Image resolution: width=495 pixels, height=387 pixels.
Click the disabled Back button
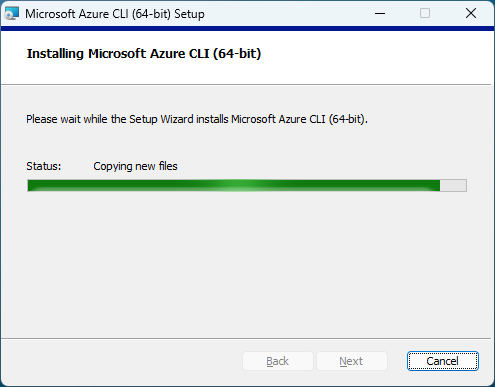coord(278,361)
